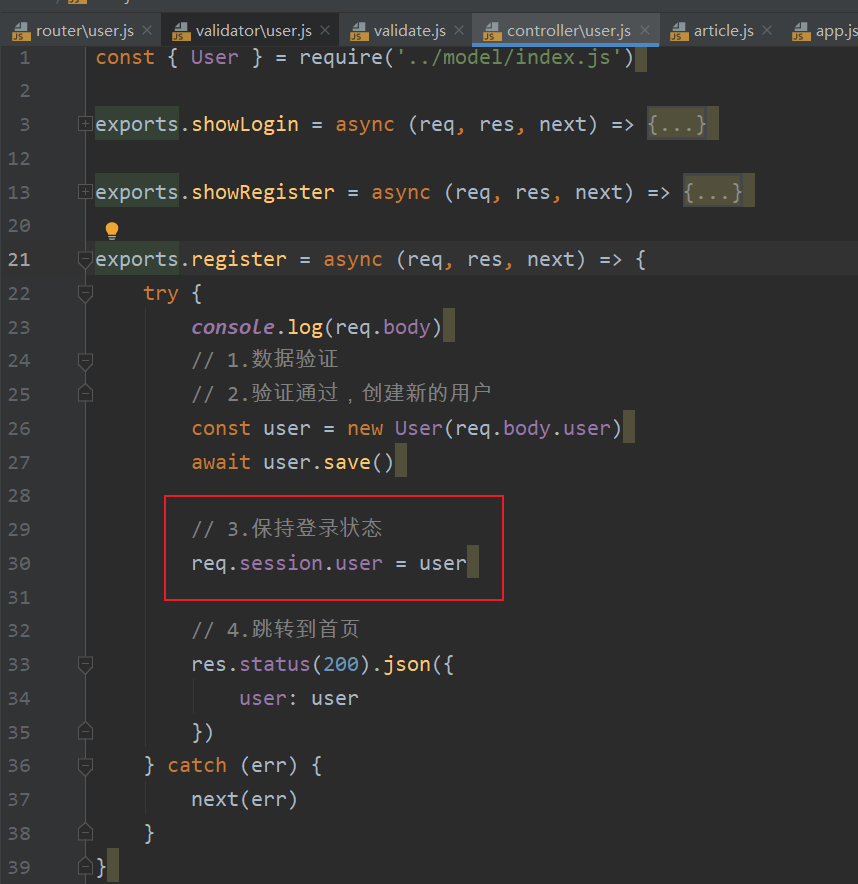The width and height of the screenshot is (858, 884).
Task: Collapse the register function at line 21
Action: [85, 260]
